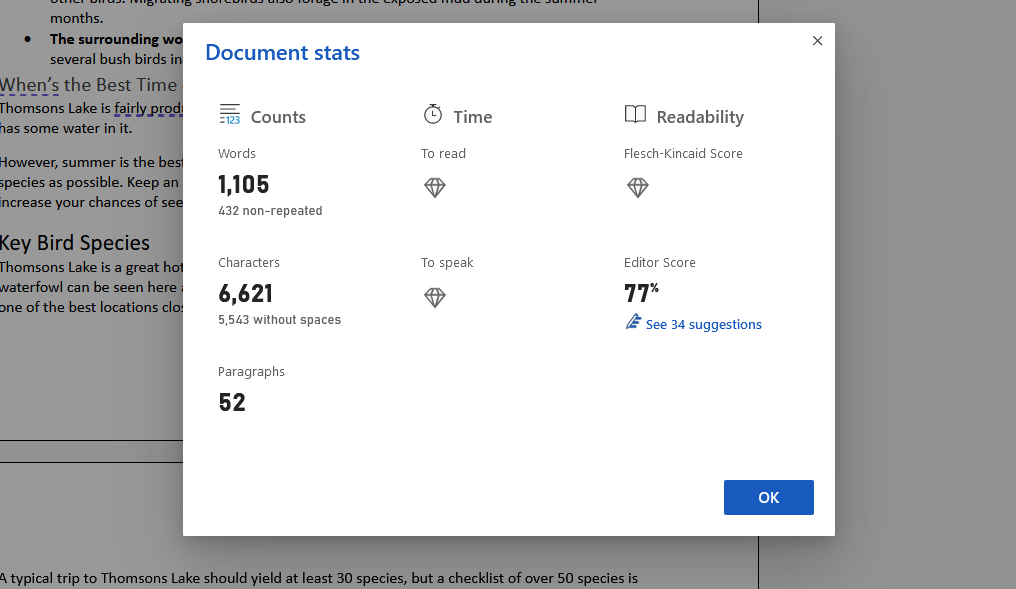Click the Counts word-count icon
This screenshot has width=1016, height=589.
click(230, 115)
